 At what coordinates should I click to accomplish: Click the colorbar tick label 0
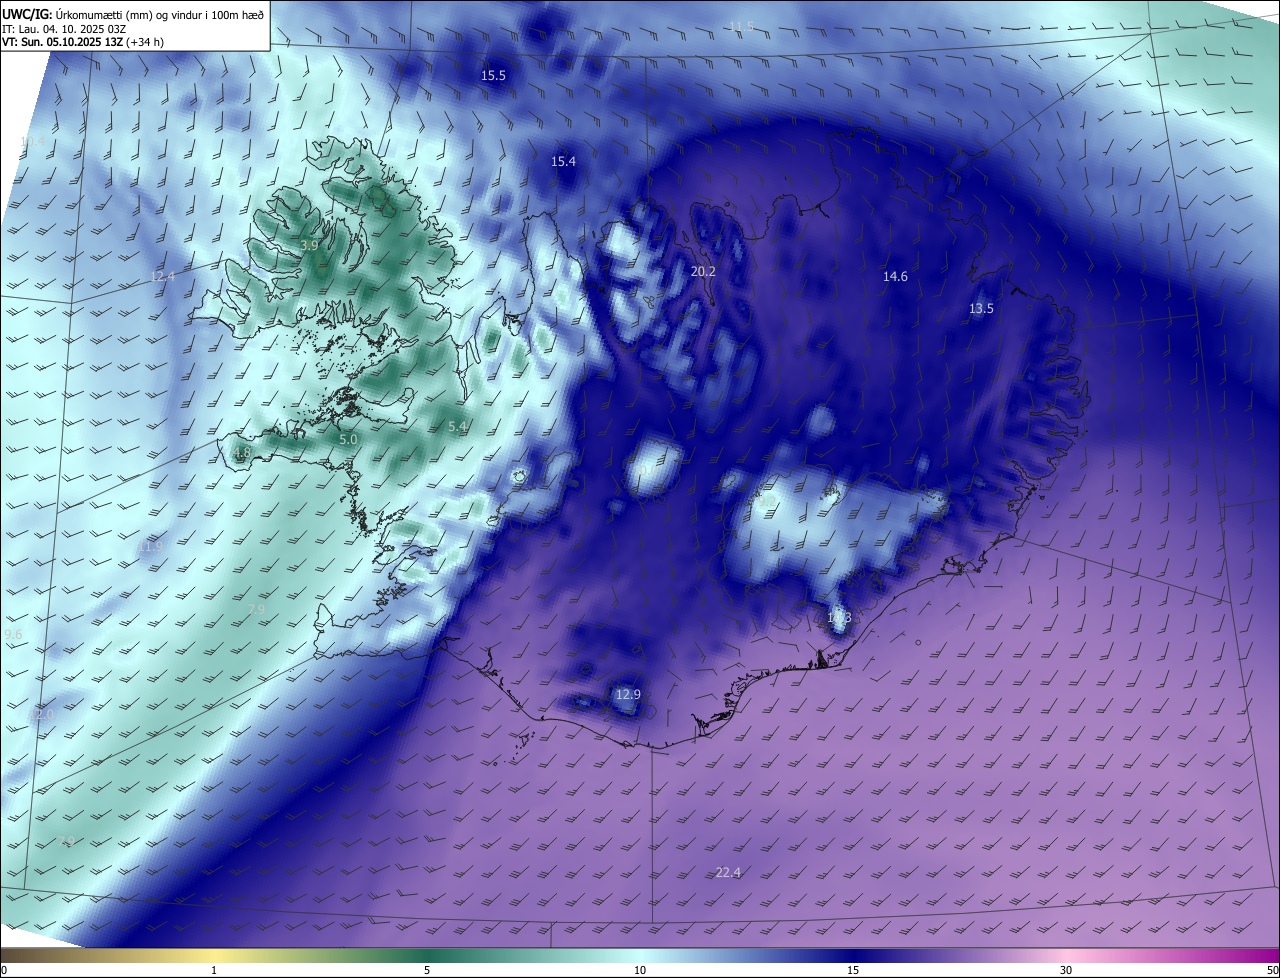(3, 971)
